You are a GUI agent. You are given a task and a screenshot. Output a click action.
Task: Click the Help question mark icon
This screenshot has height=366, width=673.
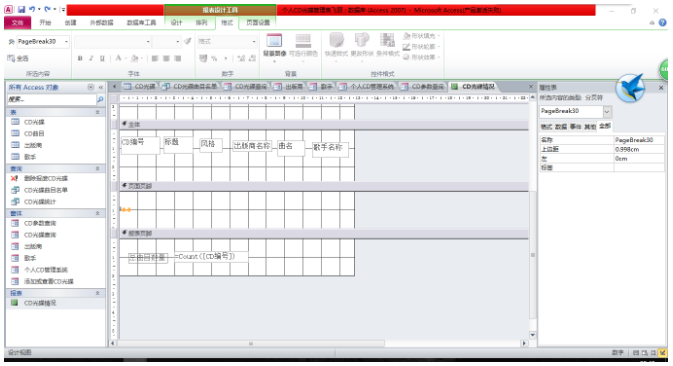(x=663, y=22)
